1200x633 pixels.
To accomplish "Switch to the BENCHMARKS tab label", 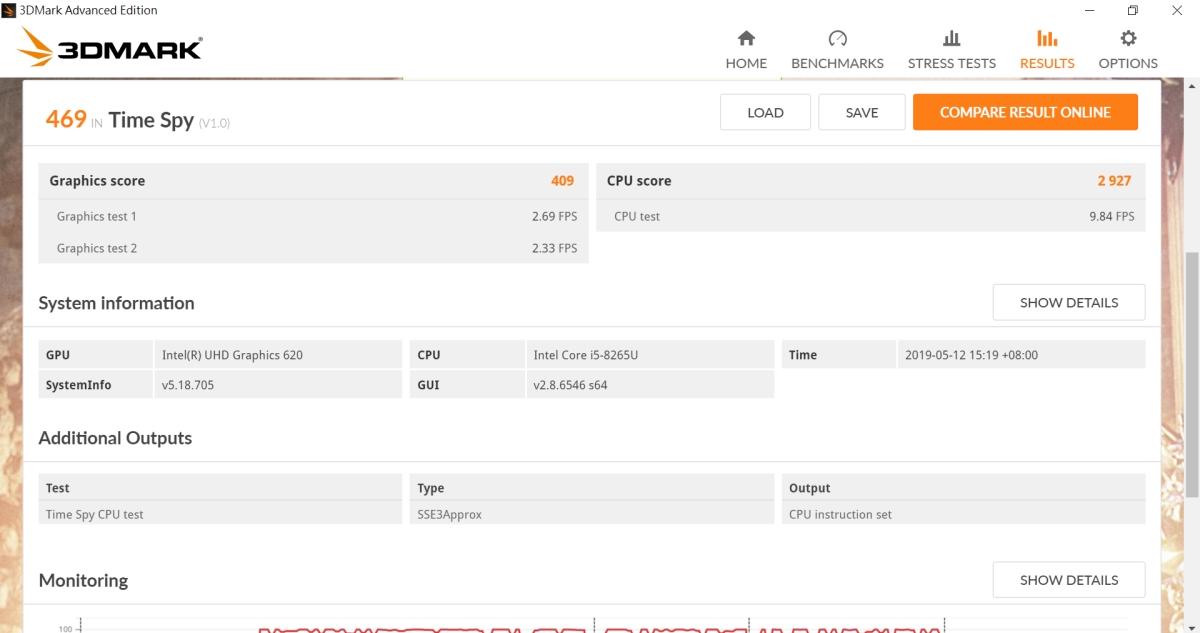I will click(838, 63).
